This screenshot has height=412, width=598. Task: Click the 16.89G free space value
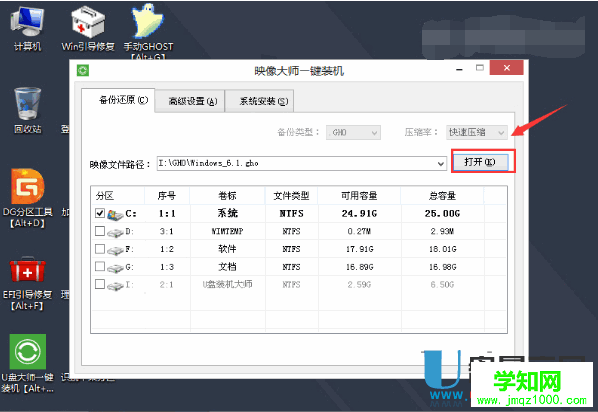359,267
